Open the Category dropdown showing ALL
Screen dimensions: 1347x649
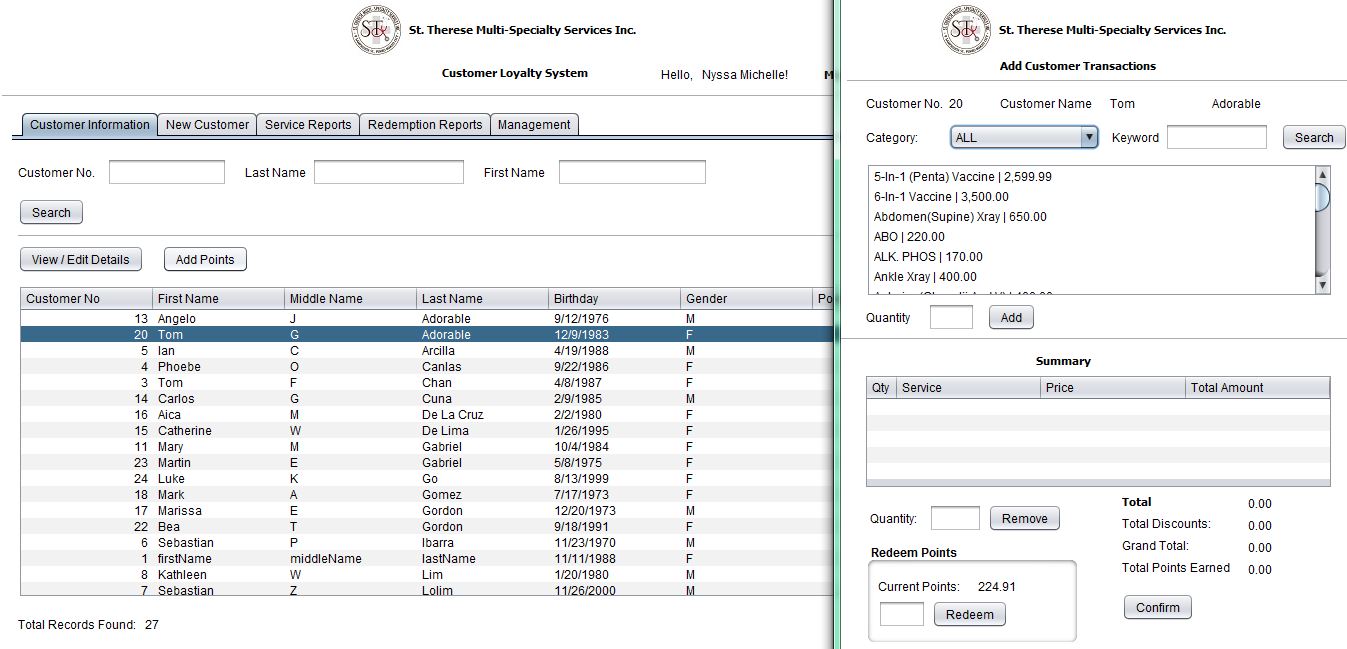point(1024,138)
